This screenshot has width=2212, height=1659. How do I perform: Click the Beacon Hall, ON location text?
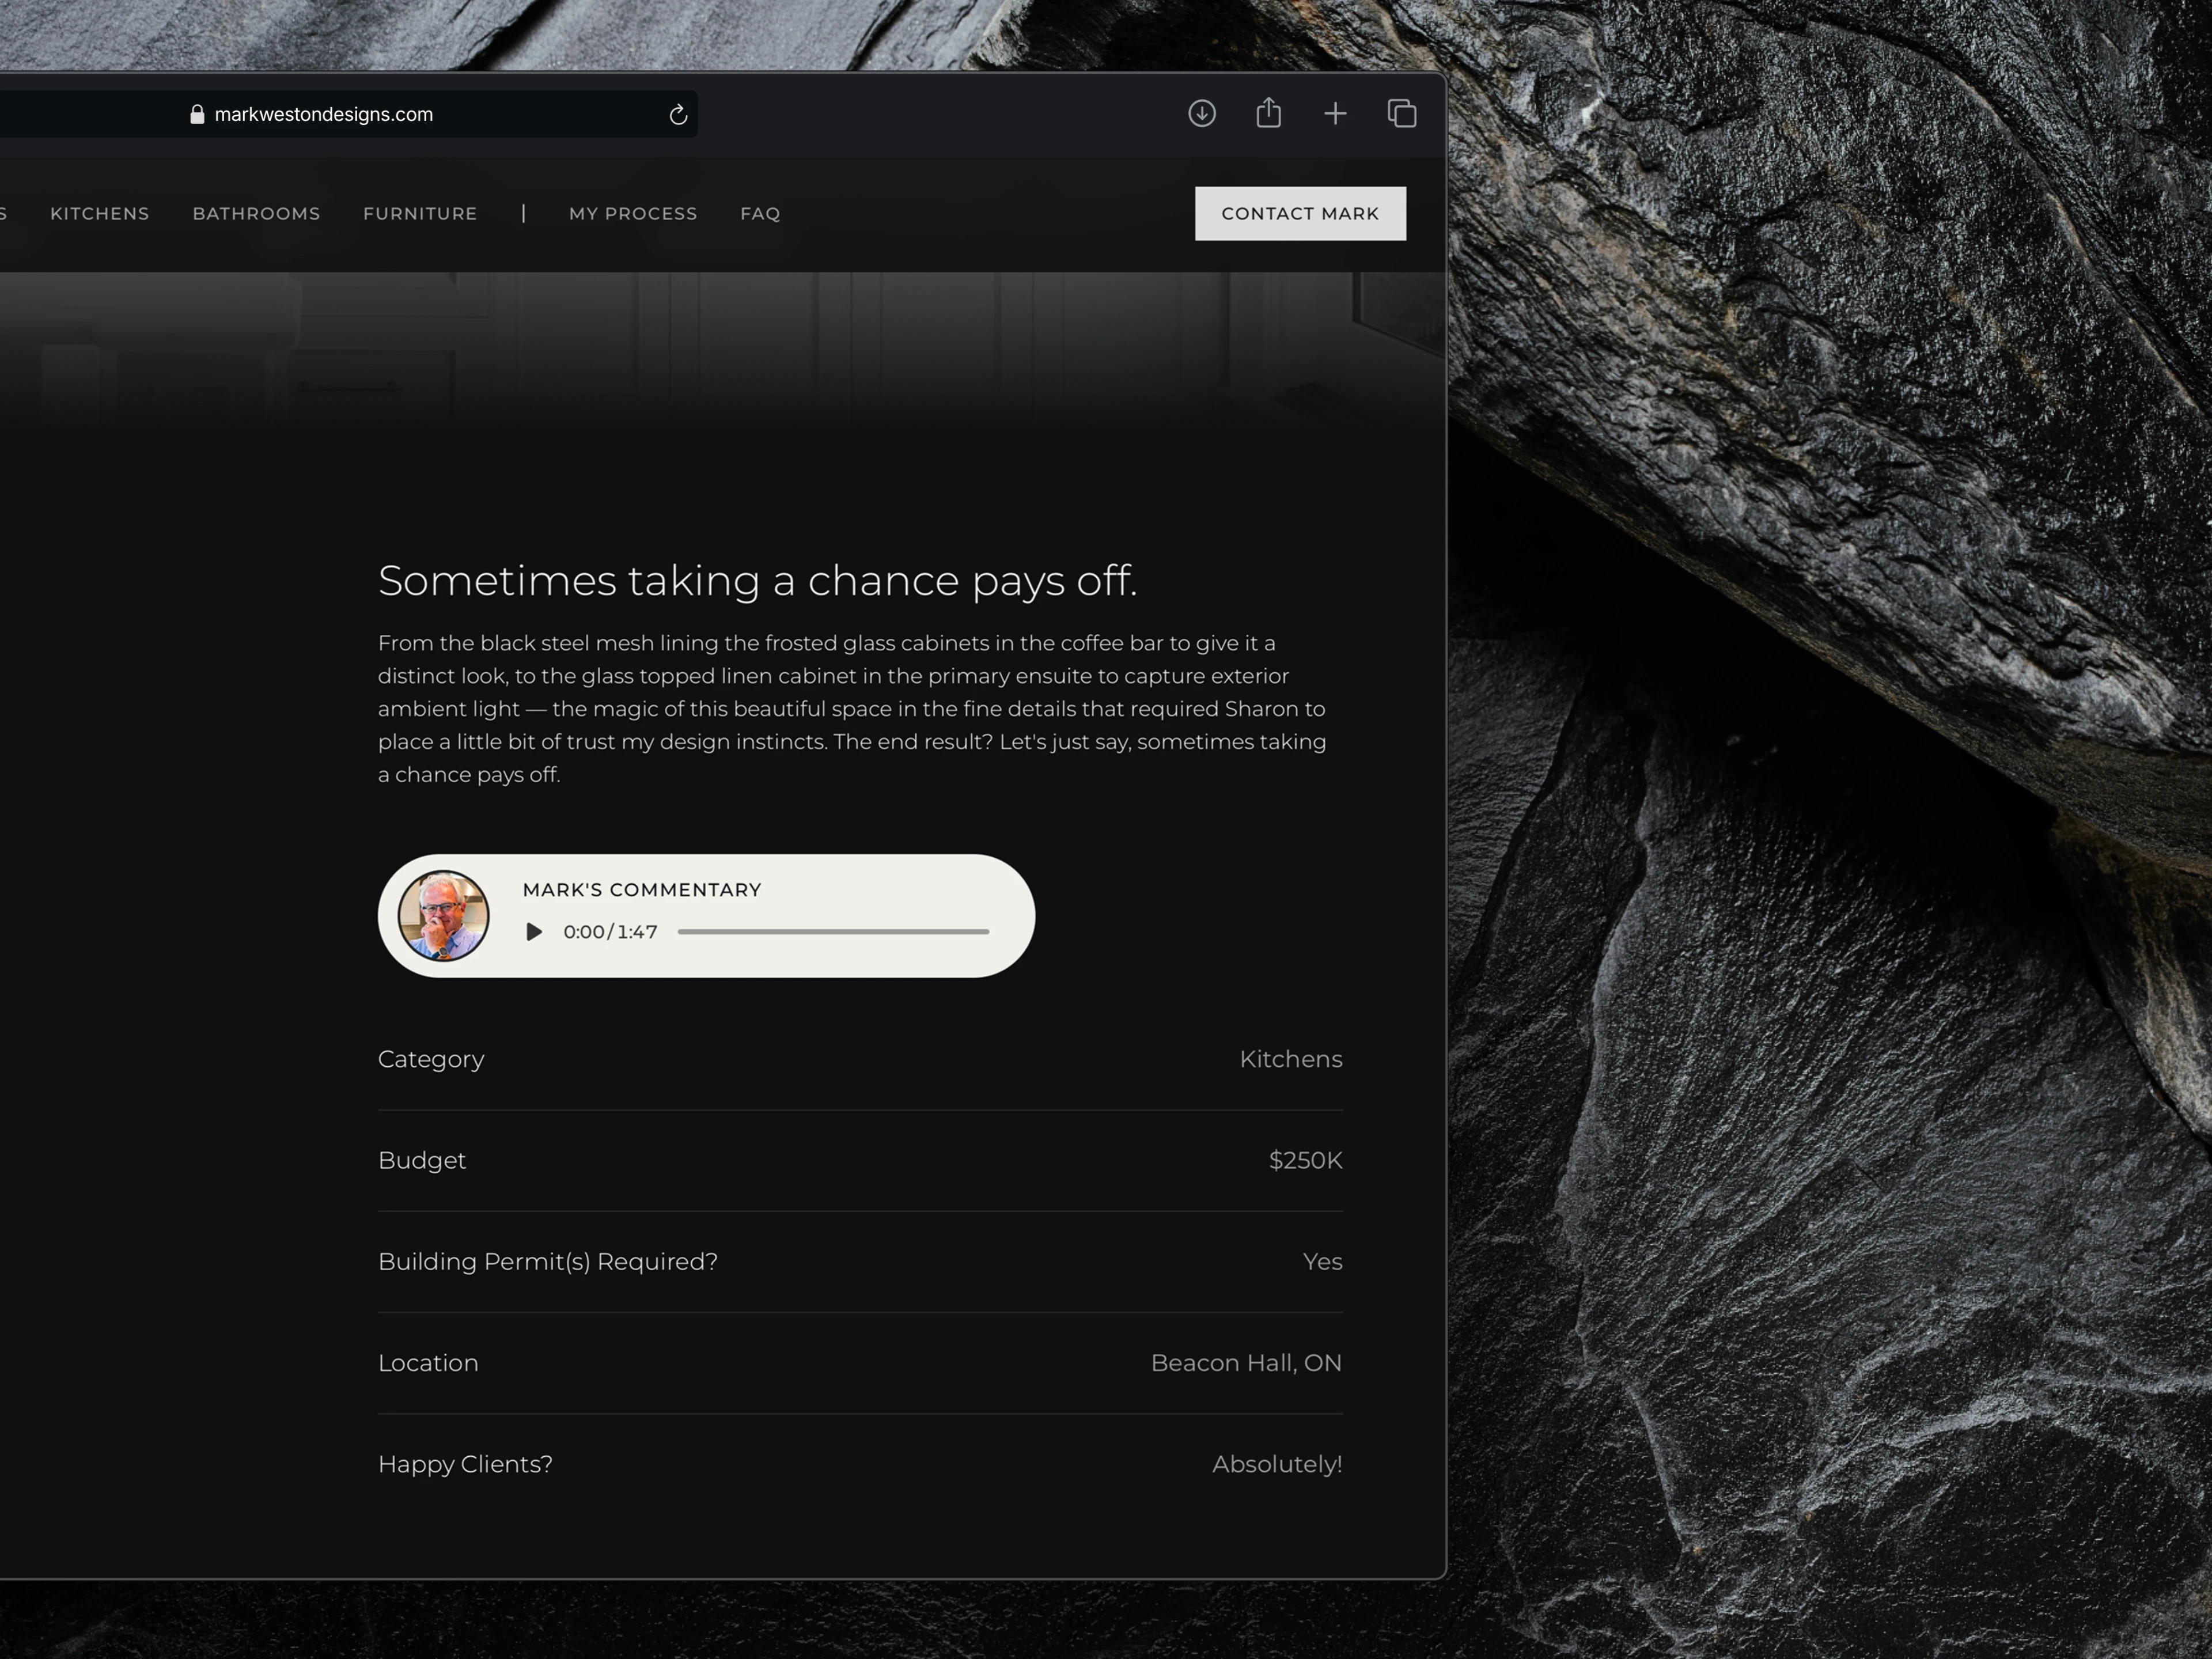tap(1246, 1363)
